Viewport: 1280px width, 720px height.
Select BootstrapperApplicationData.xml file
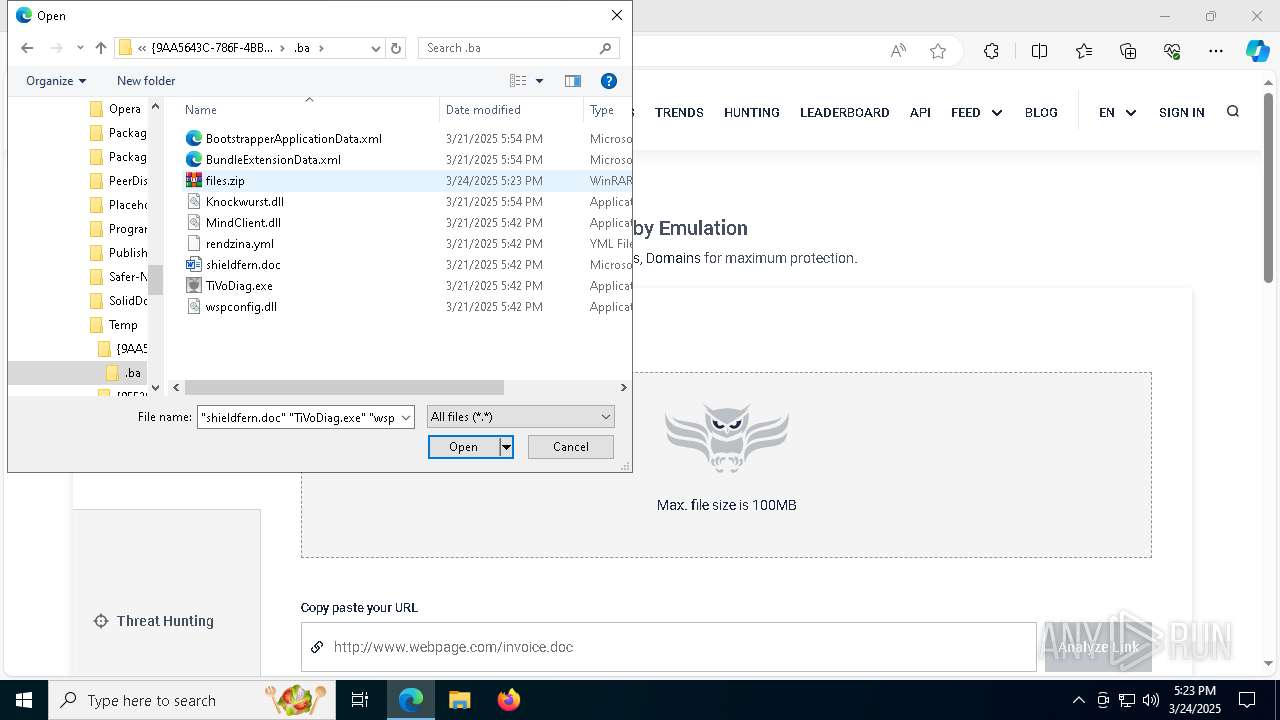tap(293, 139)
